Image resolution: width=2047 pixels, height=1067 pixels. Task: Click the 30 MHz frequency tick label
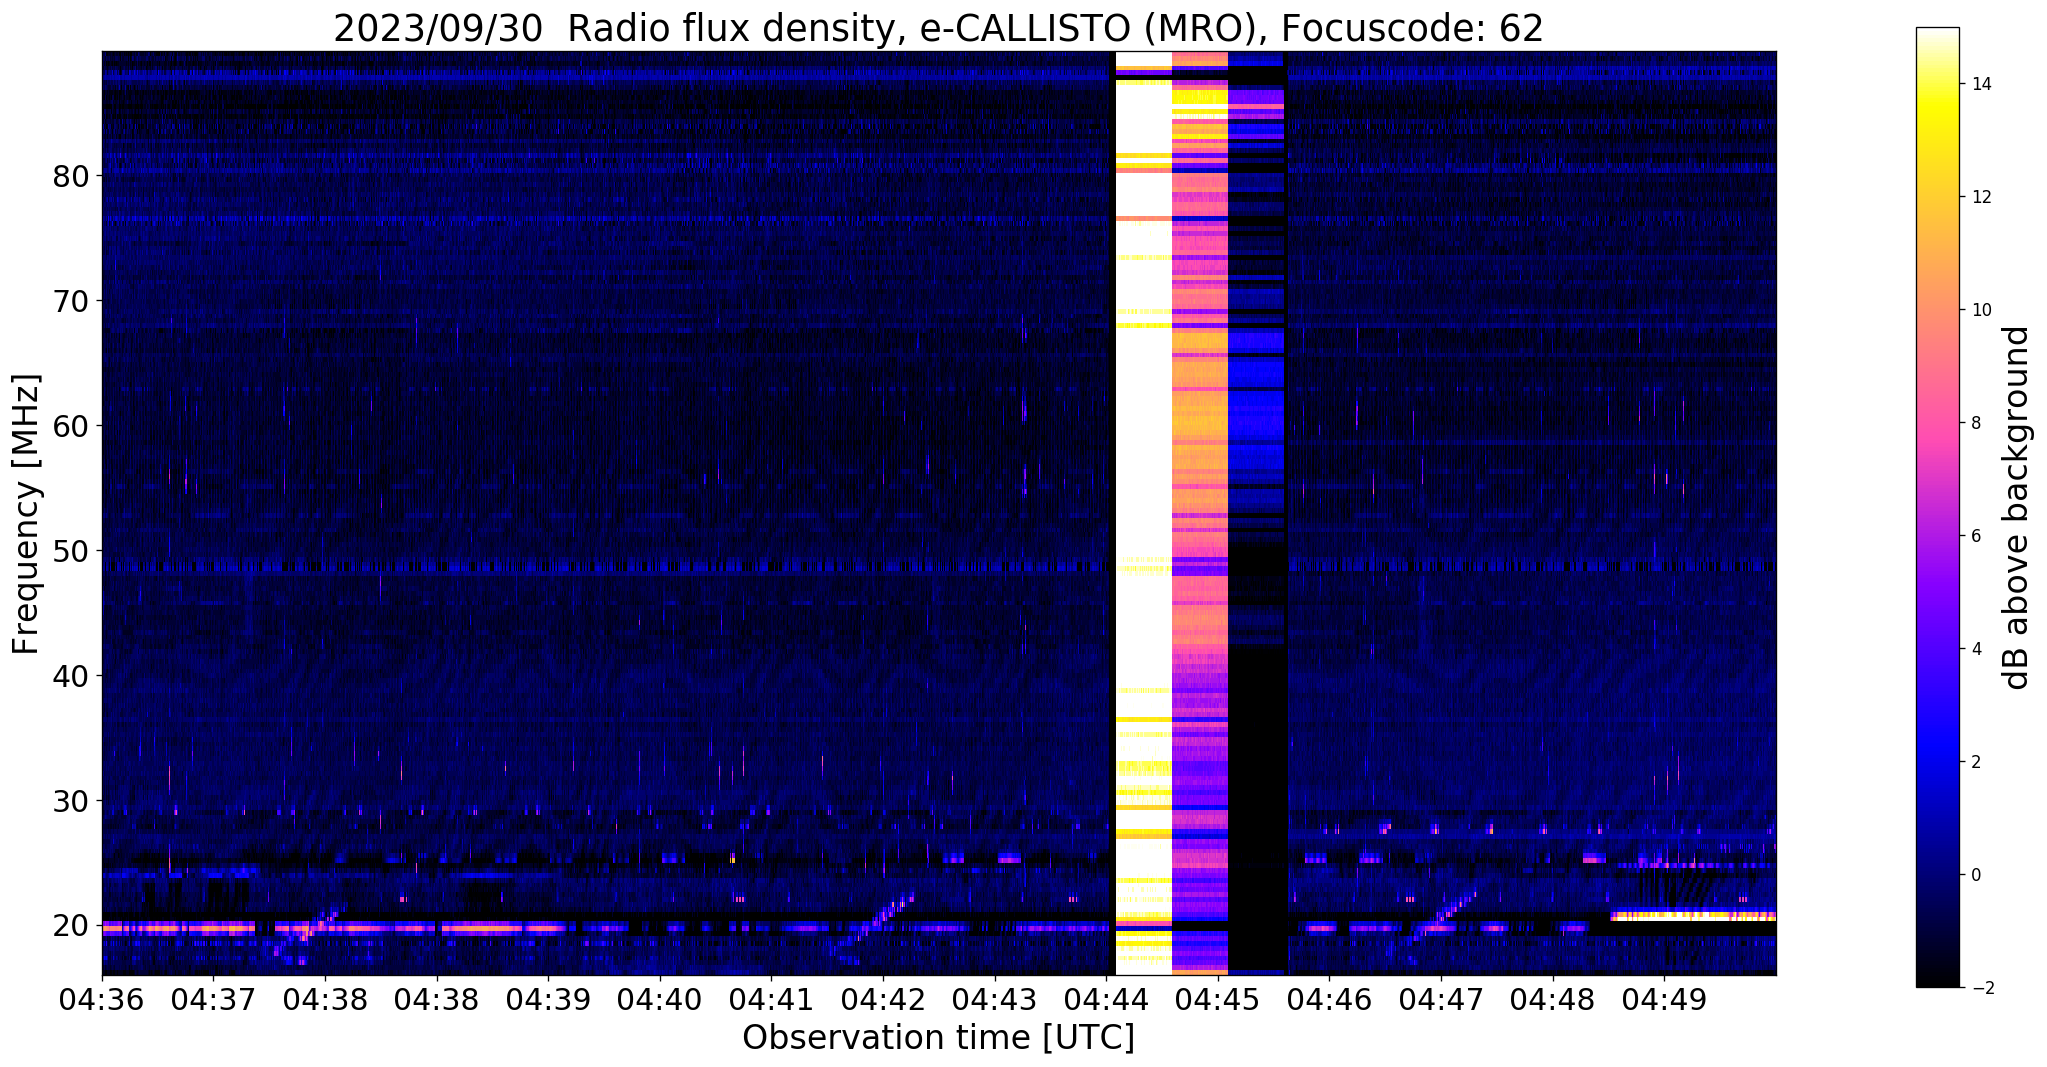(x=71, y=801)
